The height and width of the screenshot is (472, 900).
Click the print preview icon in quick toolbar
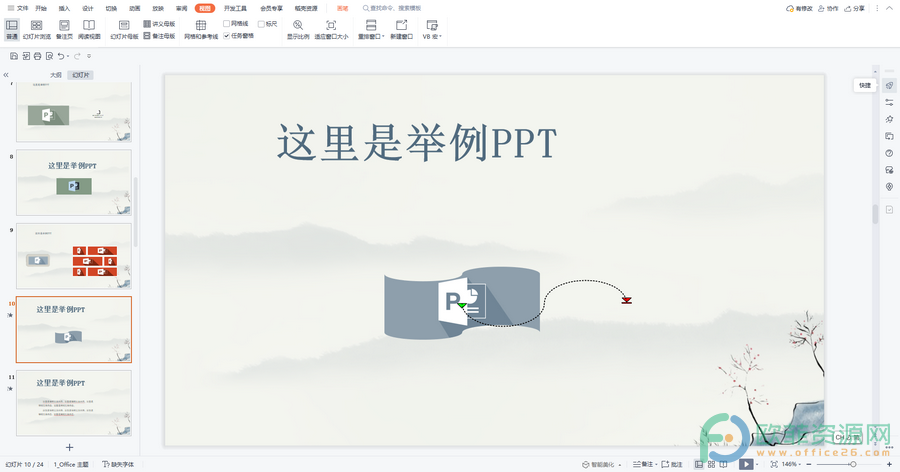[x=49, y=56]
